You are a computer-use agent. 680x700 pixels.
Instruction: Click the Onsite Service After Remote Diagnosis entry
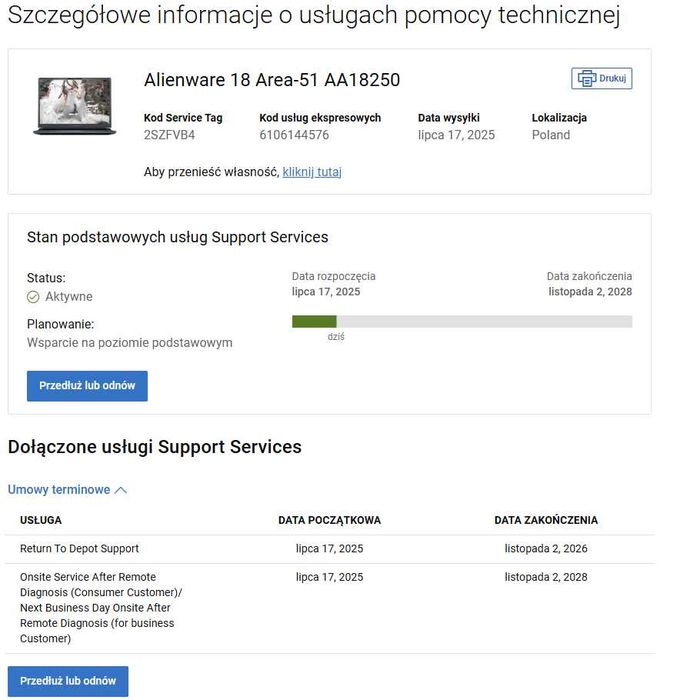(x=101, y=608)
